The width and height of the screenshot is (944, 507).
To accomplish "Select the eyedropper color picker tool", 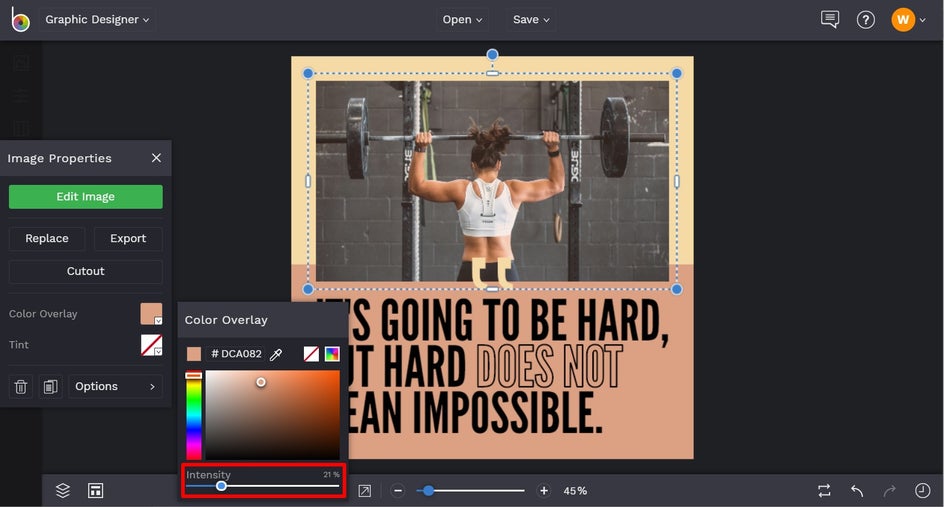I will click(276, 355).
